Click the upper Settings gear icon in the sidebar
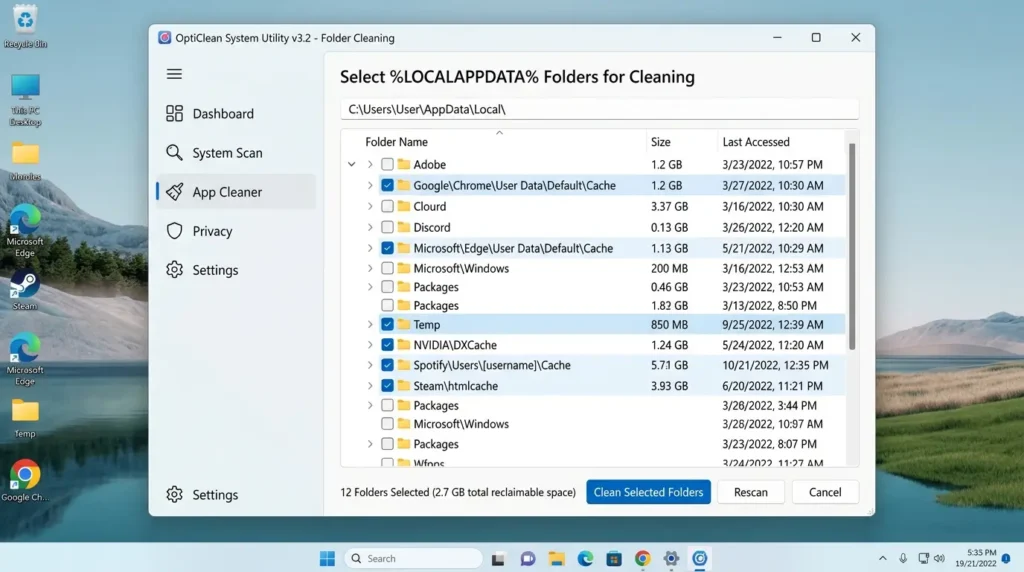1024x572 pixels. [174, 270]
